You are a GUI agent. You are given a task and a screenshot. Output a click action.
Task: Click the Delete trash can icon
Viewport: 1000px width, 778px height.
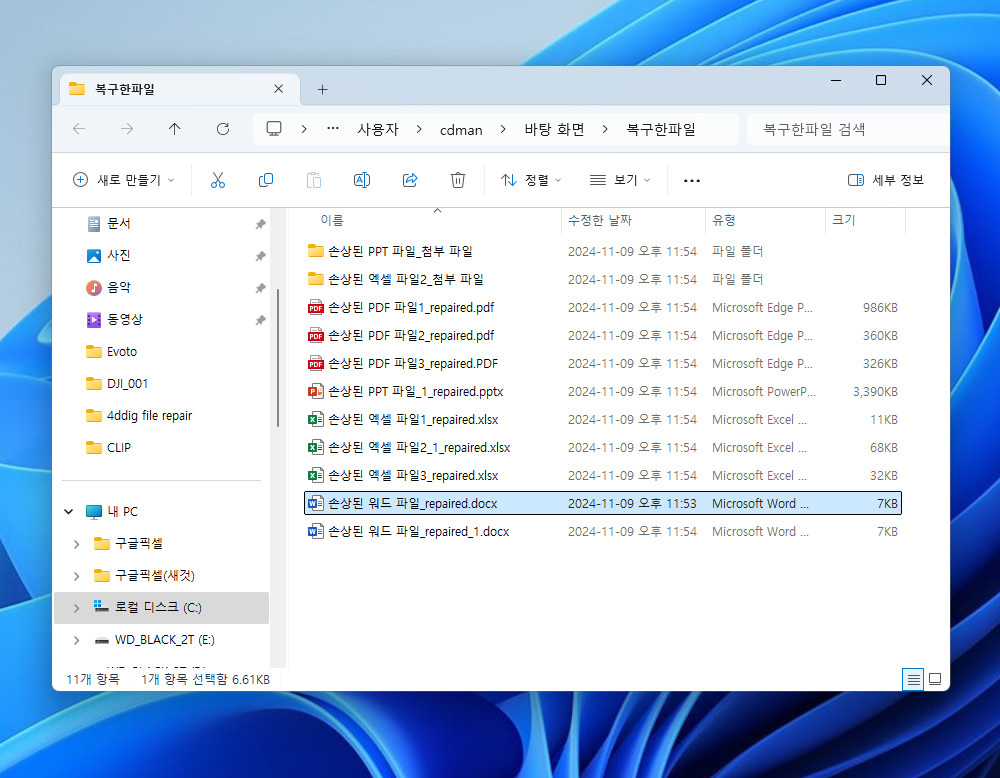pos(458,180)
